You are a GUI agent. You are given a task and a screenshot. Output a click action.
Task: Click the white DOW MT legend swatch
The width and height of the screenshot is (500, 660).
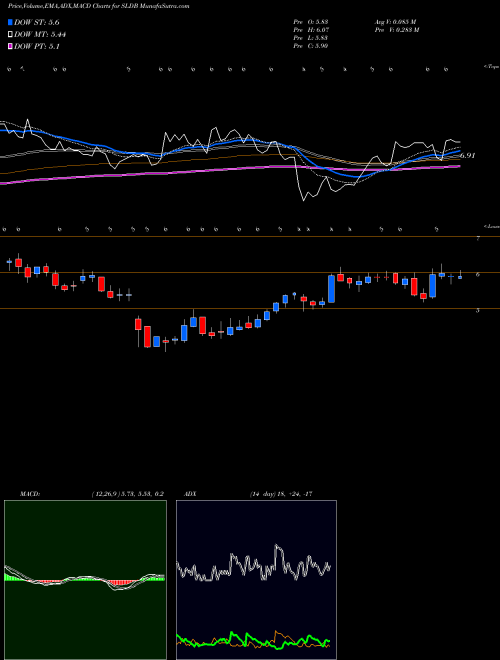[x=10, y=35]
